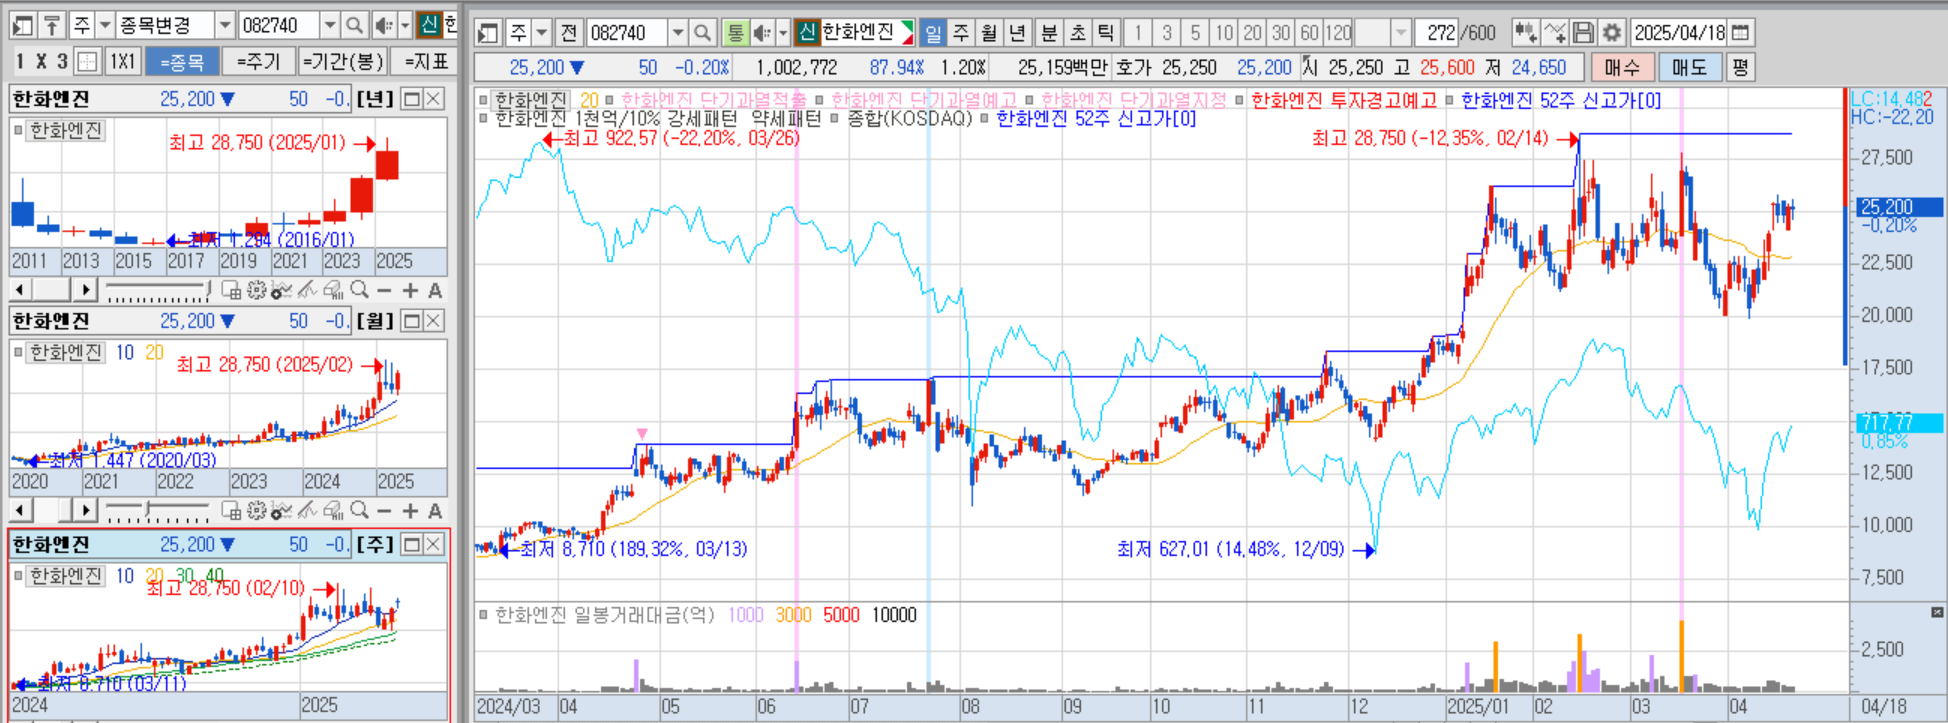Click the speaker icon in the left panel toolbar
Viewport: 1948px width, 723px height.
tap(383, 25)
